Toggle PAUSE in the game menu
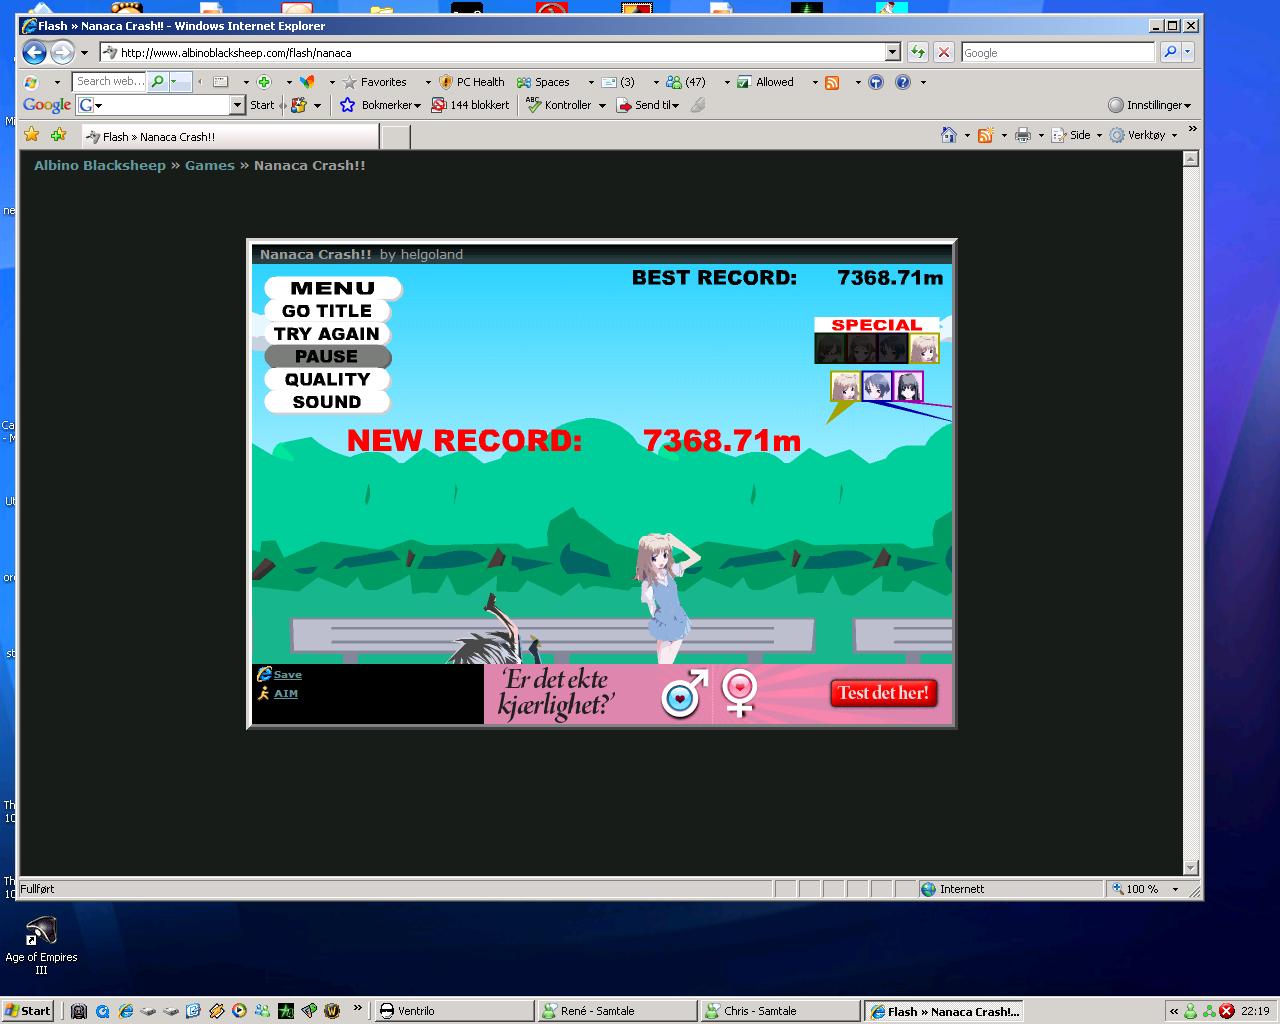This screenshot has height=1024, width=1280. point(326,357)
